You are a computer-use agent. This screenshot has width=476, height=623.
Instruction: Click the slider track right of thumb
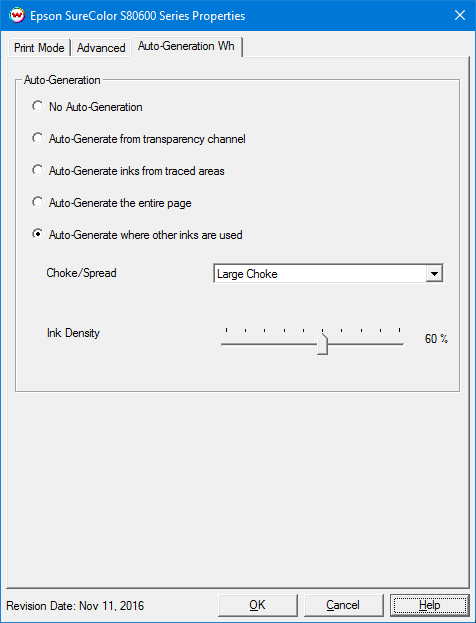(366, 344)
